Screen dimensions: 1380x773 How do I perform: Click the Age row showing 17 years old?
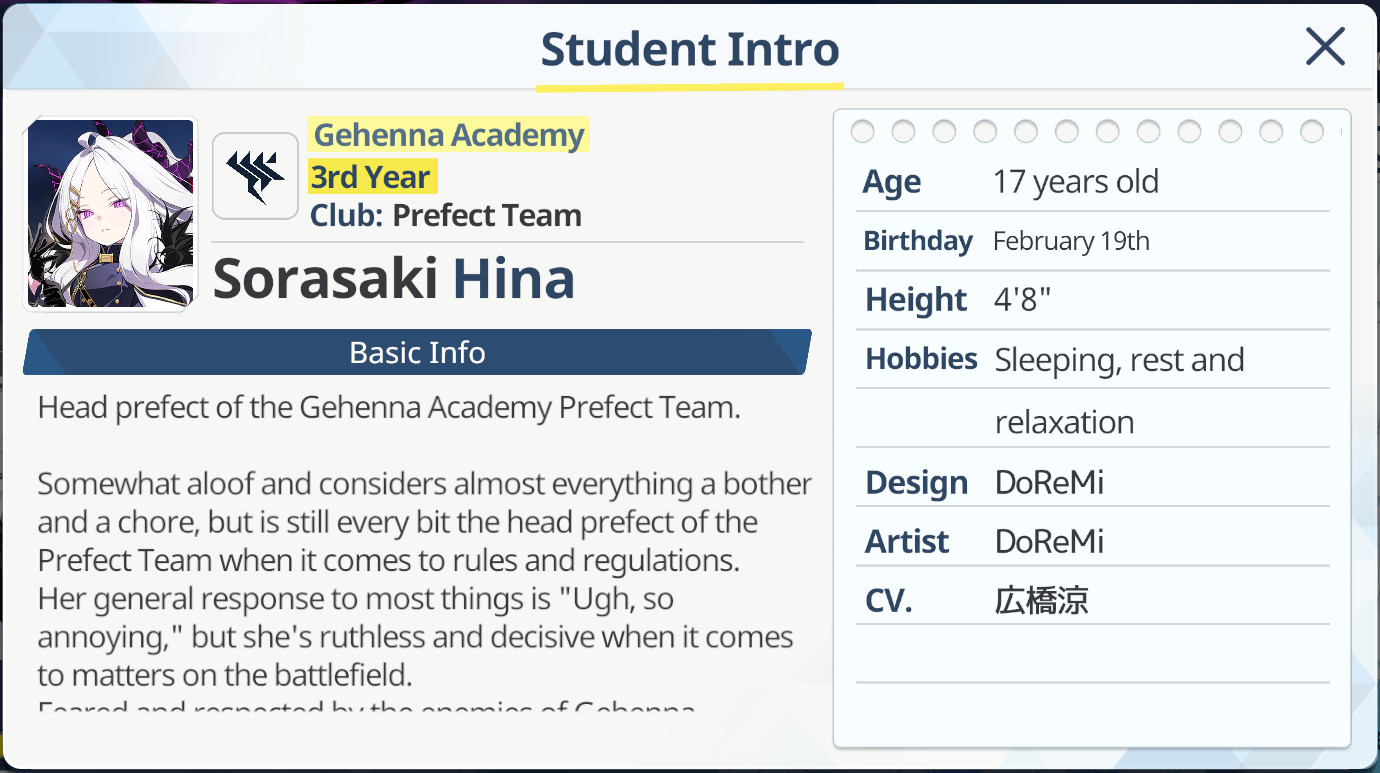tap(1075, 182)
